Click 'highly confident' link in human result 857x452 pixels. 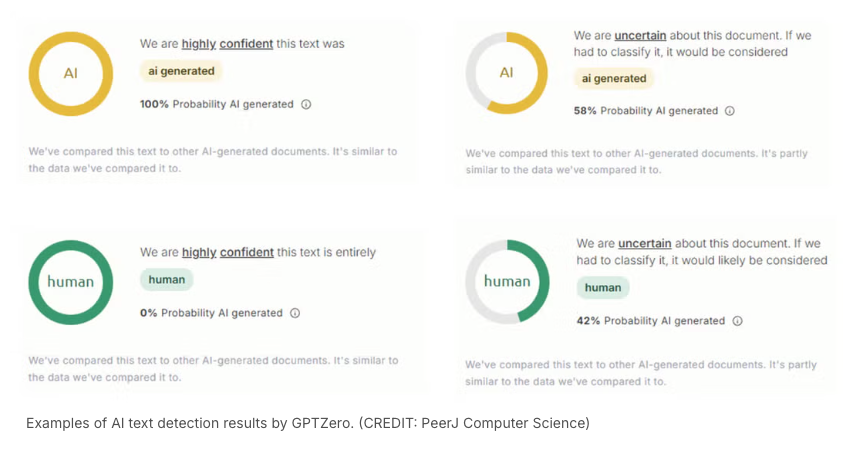point(228,253)
